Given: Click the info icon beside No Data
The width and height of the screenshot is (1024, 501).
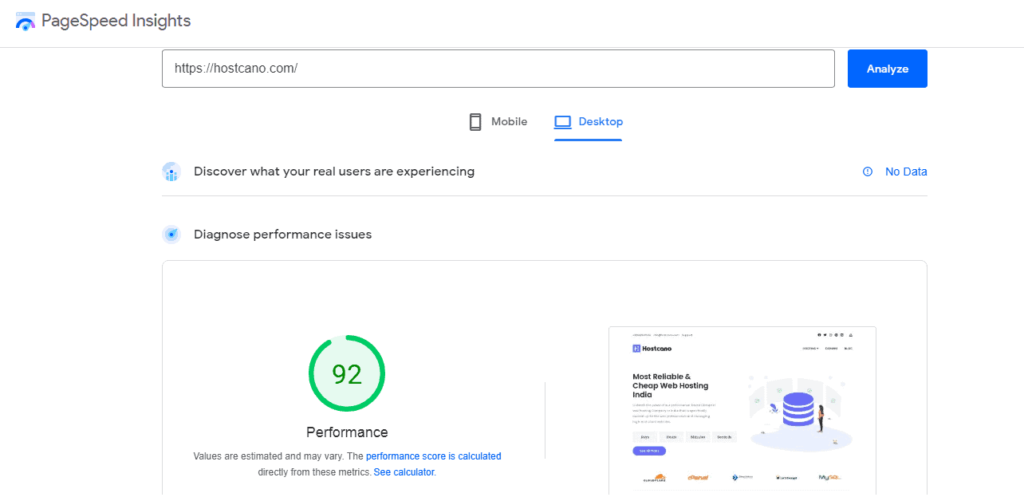Looking at the screenshot, I should 867,172.
